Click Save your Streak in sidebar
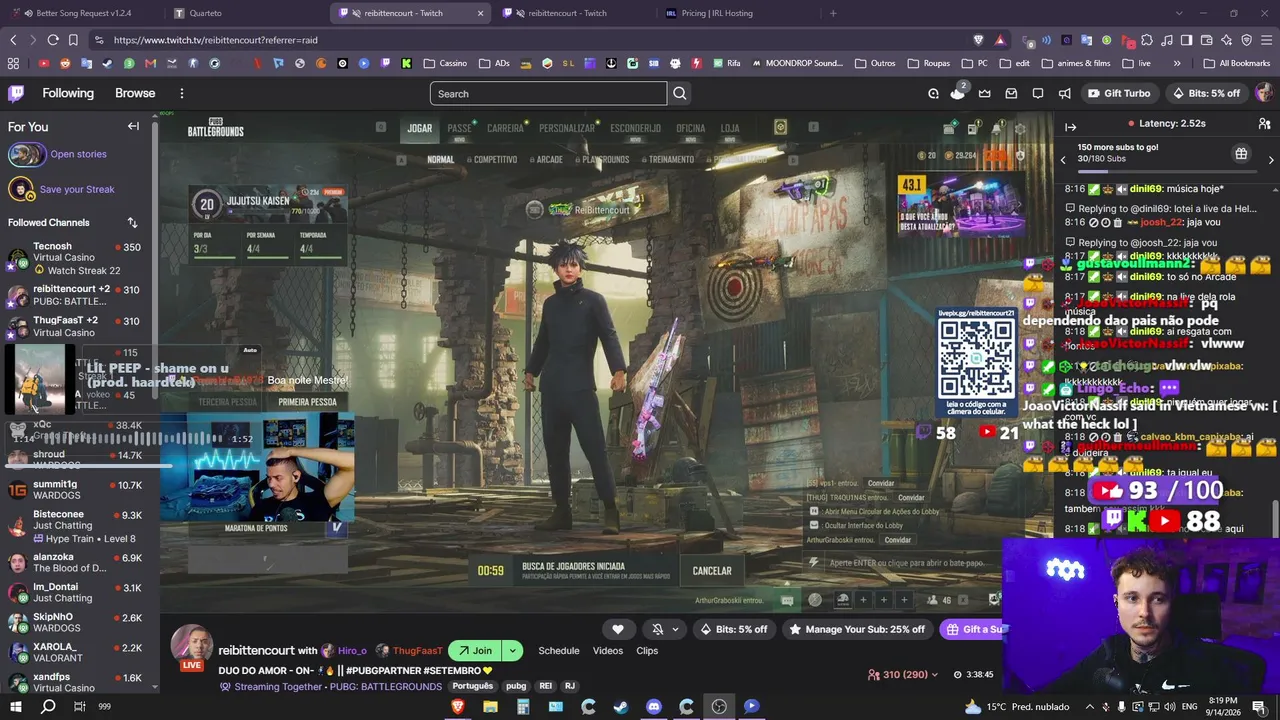Screen dimensions: 1280x720 coord(77,189)
